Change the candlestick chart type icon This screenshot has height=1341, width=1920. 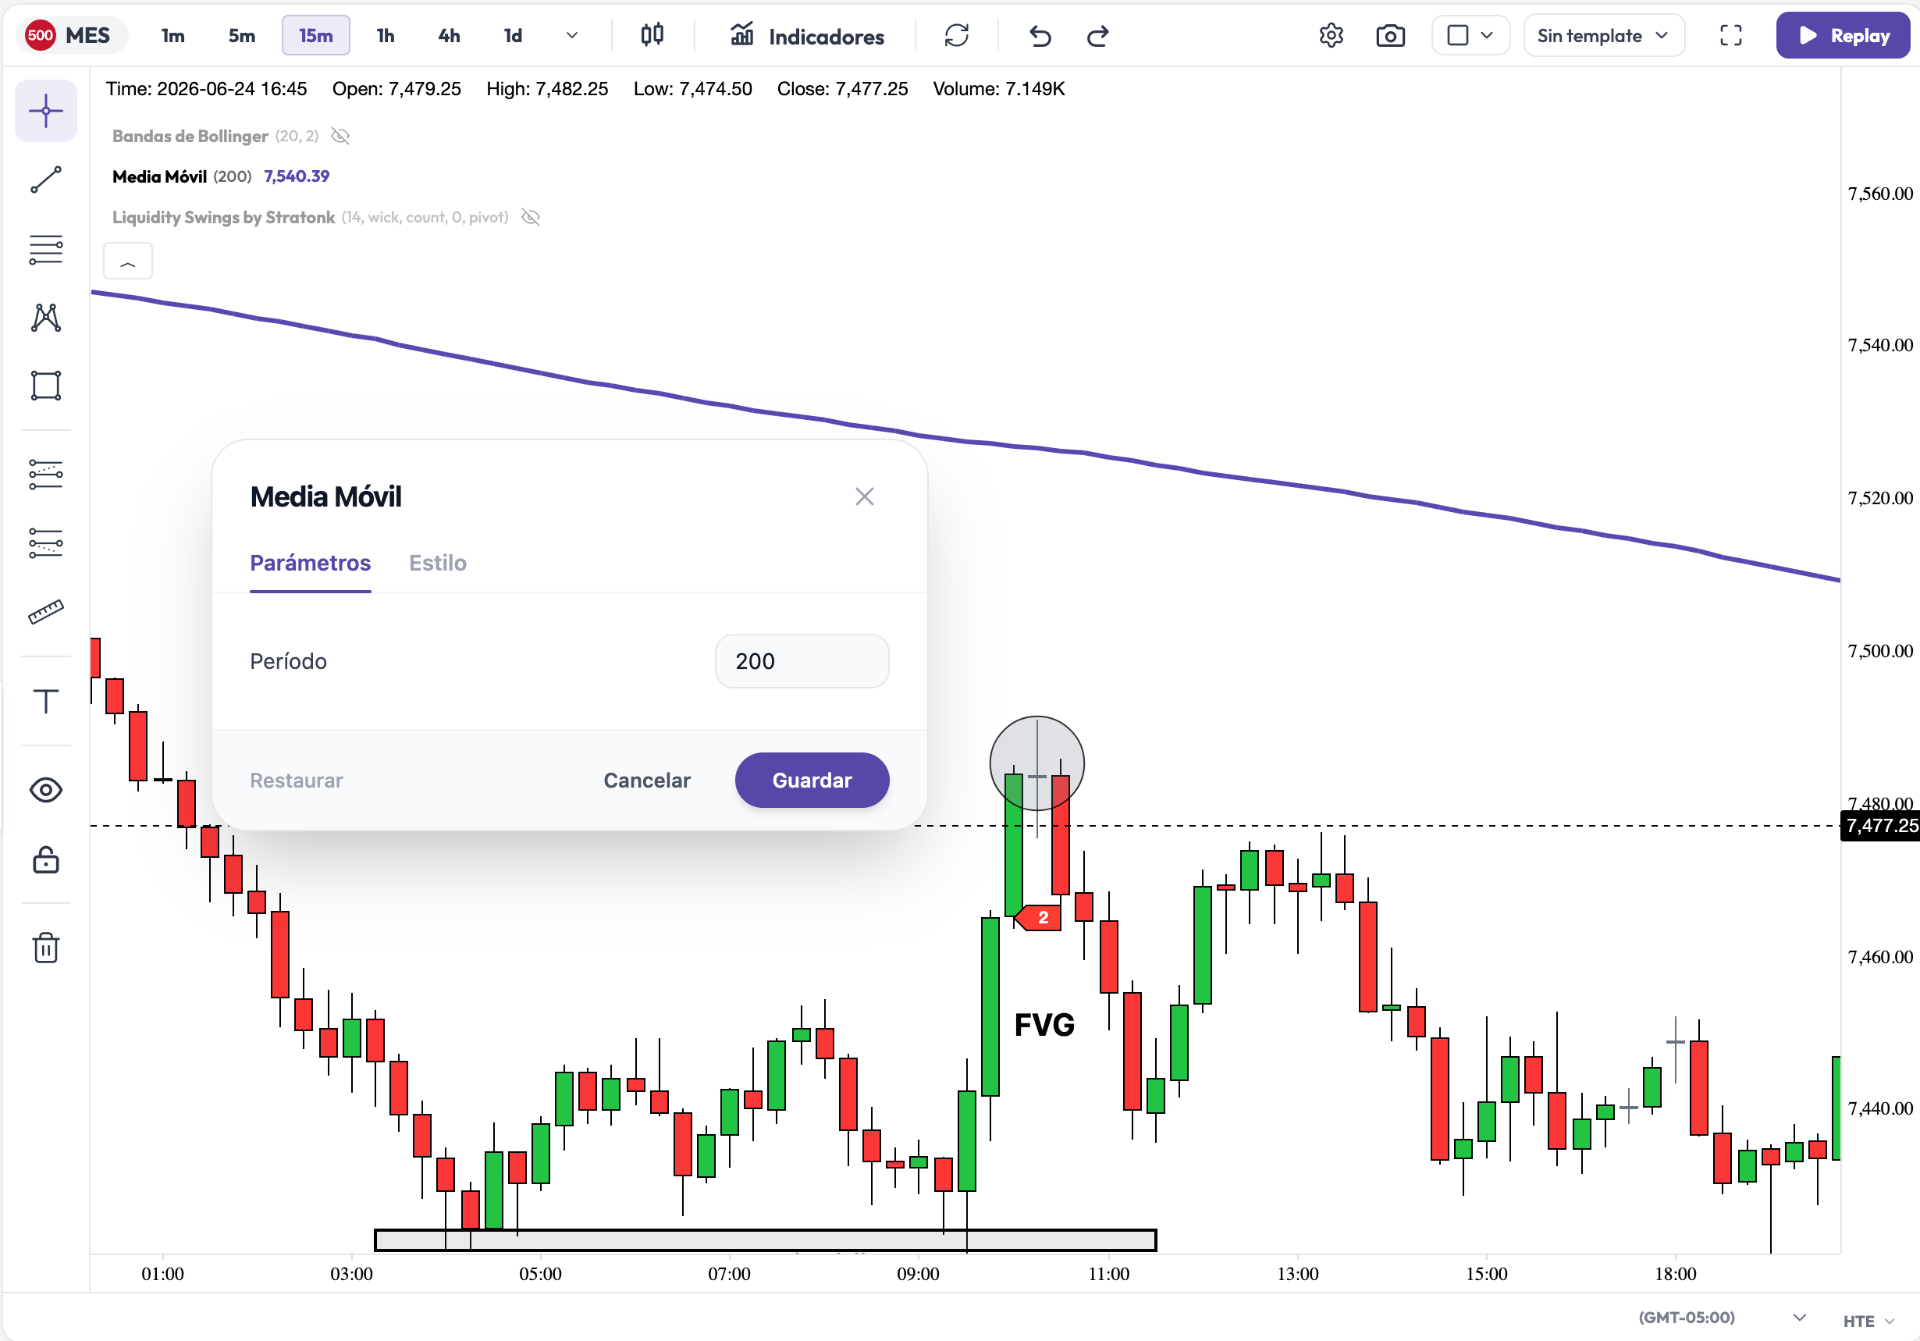[x=652, y=36]
